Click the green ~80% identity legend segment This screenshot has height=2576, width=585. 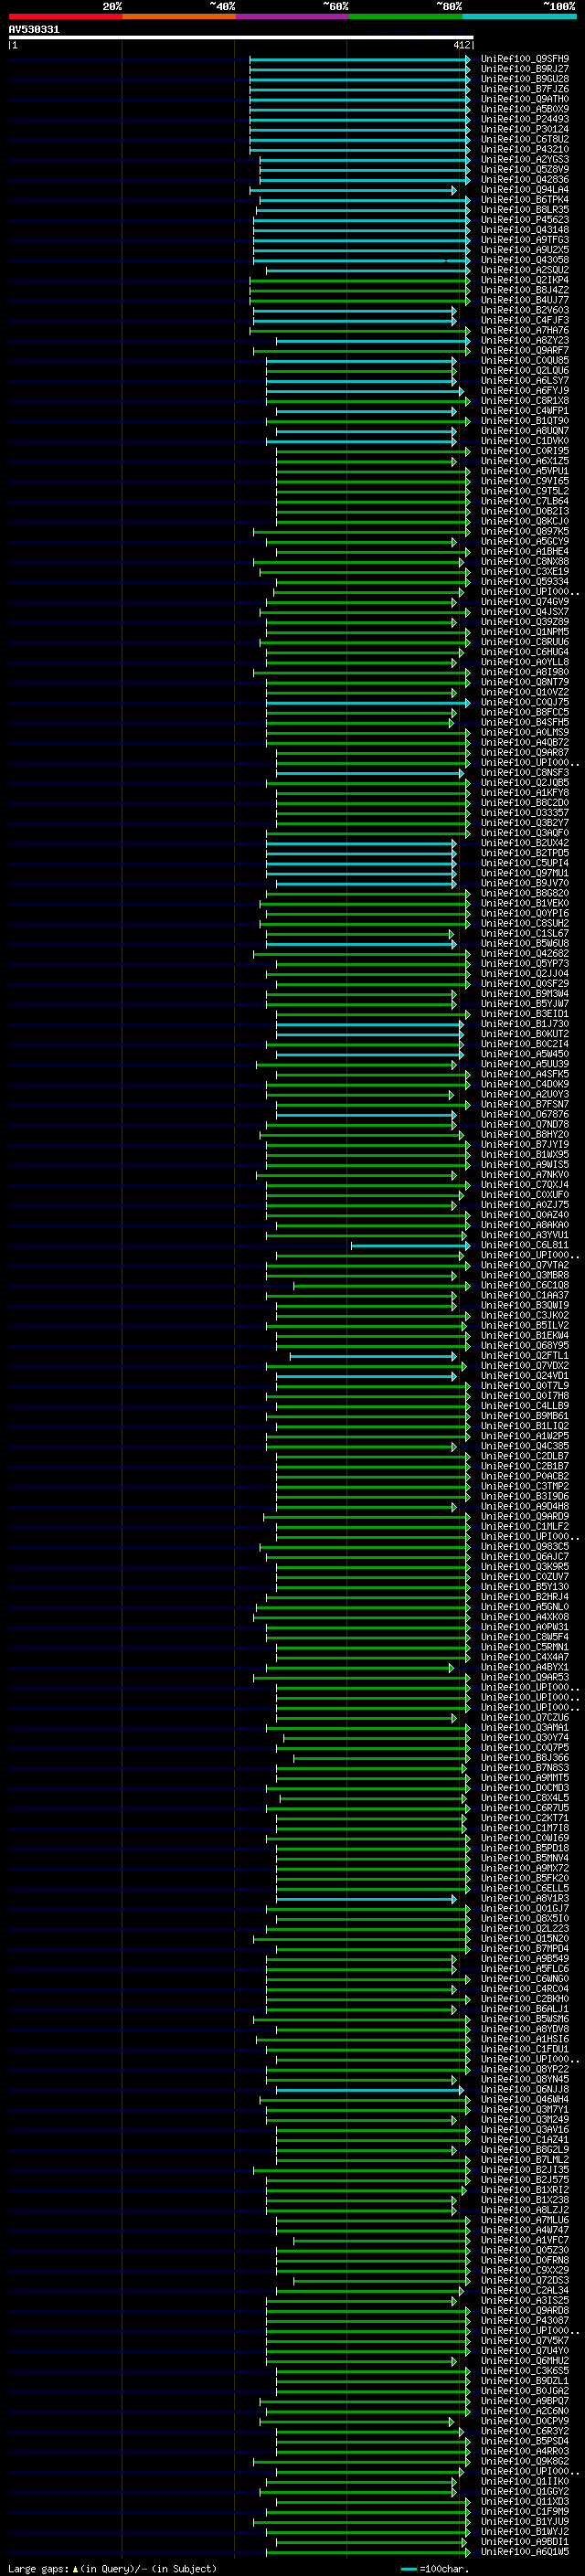click(x=406, y=16)
